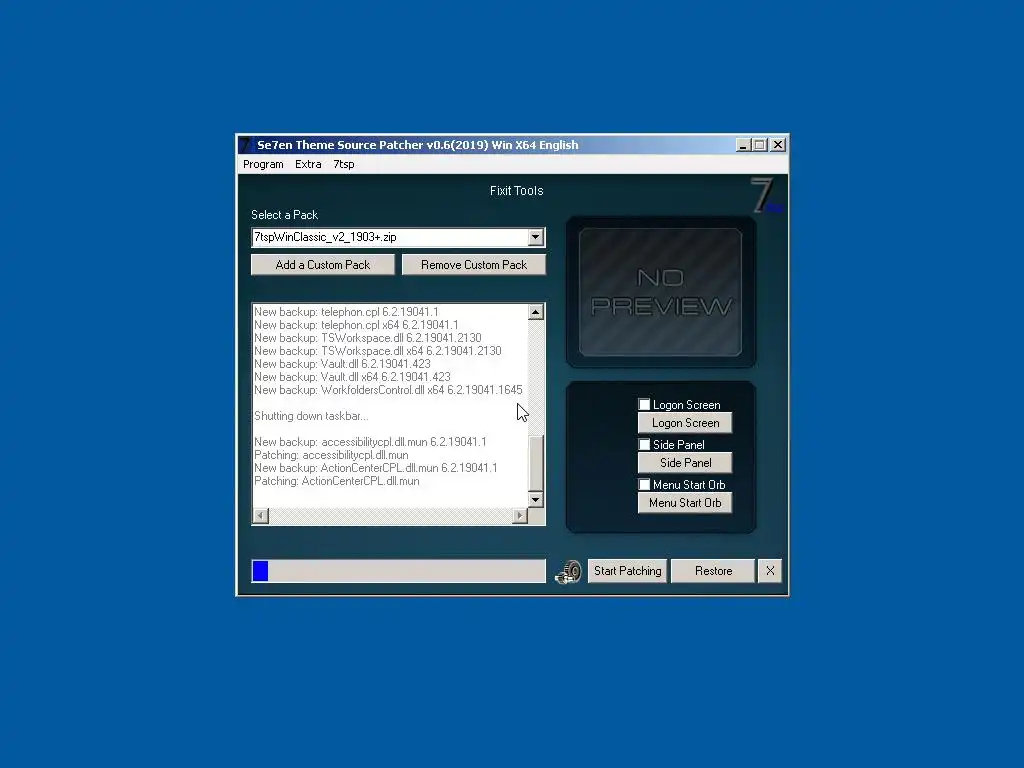Click the Side Panel button

pyautogui.click(x=685, y=462)
